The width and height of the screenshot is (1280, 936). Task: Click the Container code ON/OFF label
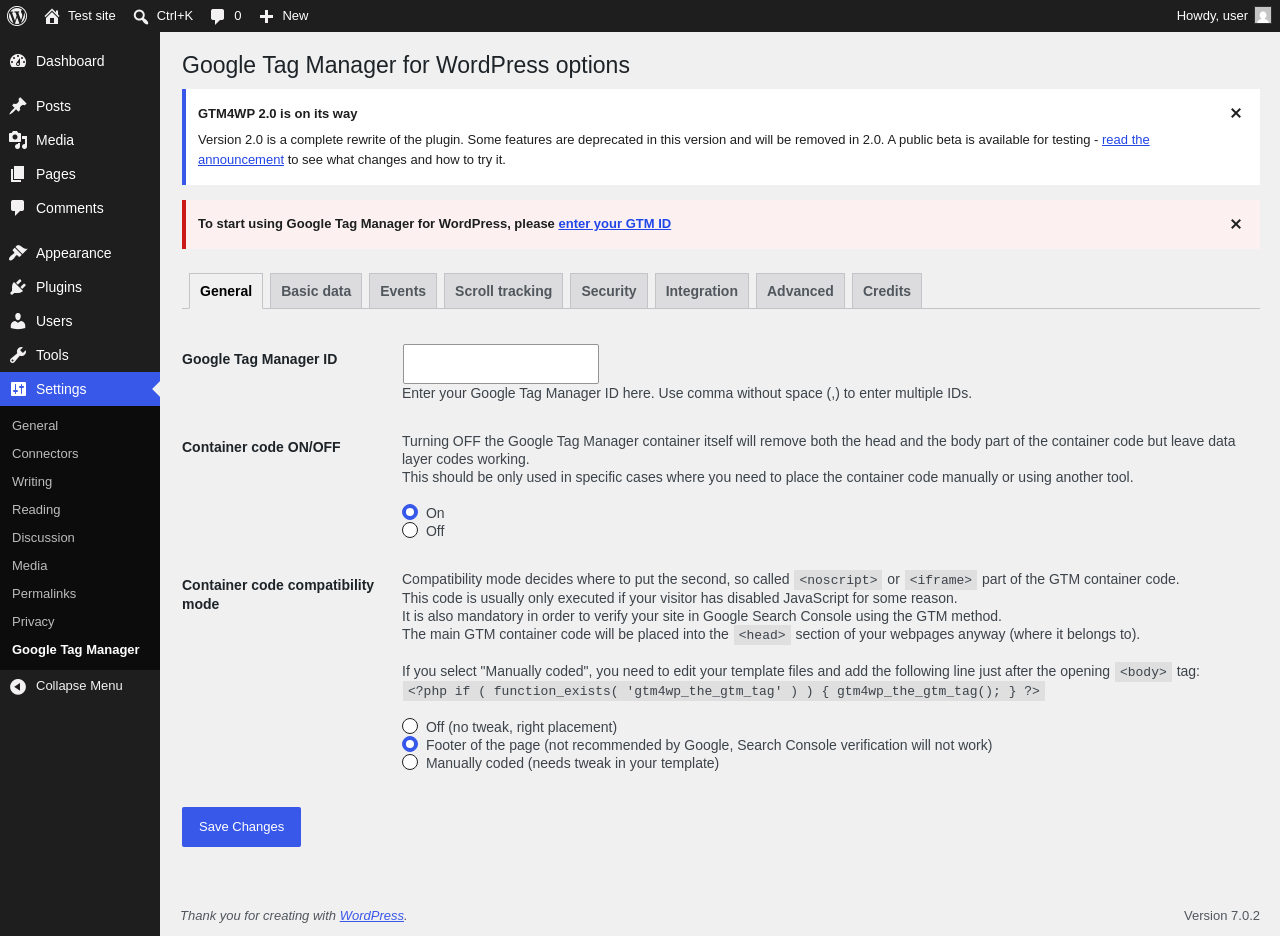pyautogui.click(x=261, y=447)
